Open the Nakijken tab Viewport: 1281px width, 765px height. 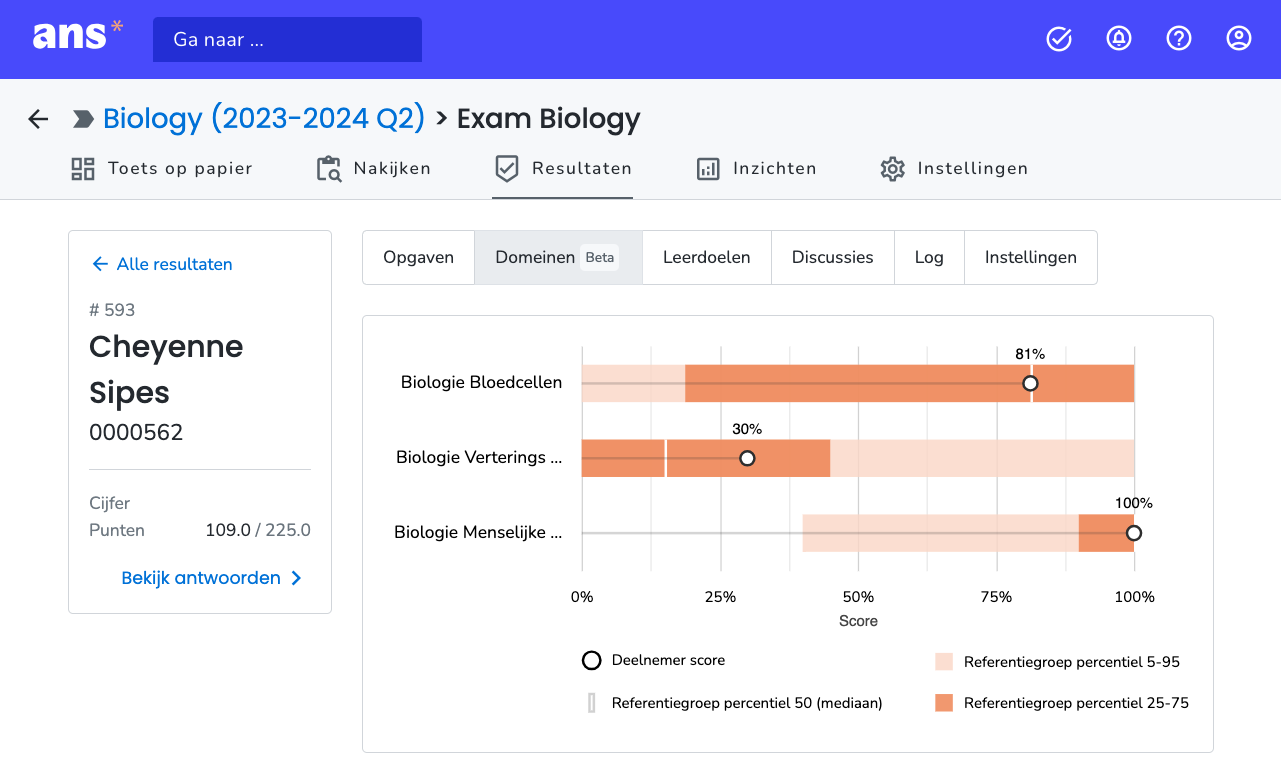[373, 169]
